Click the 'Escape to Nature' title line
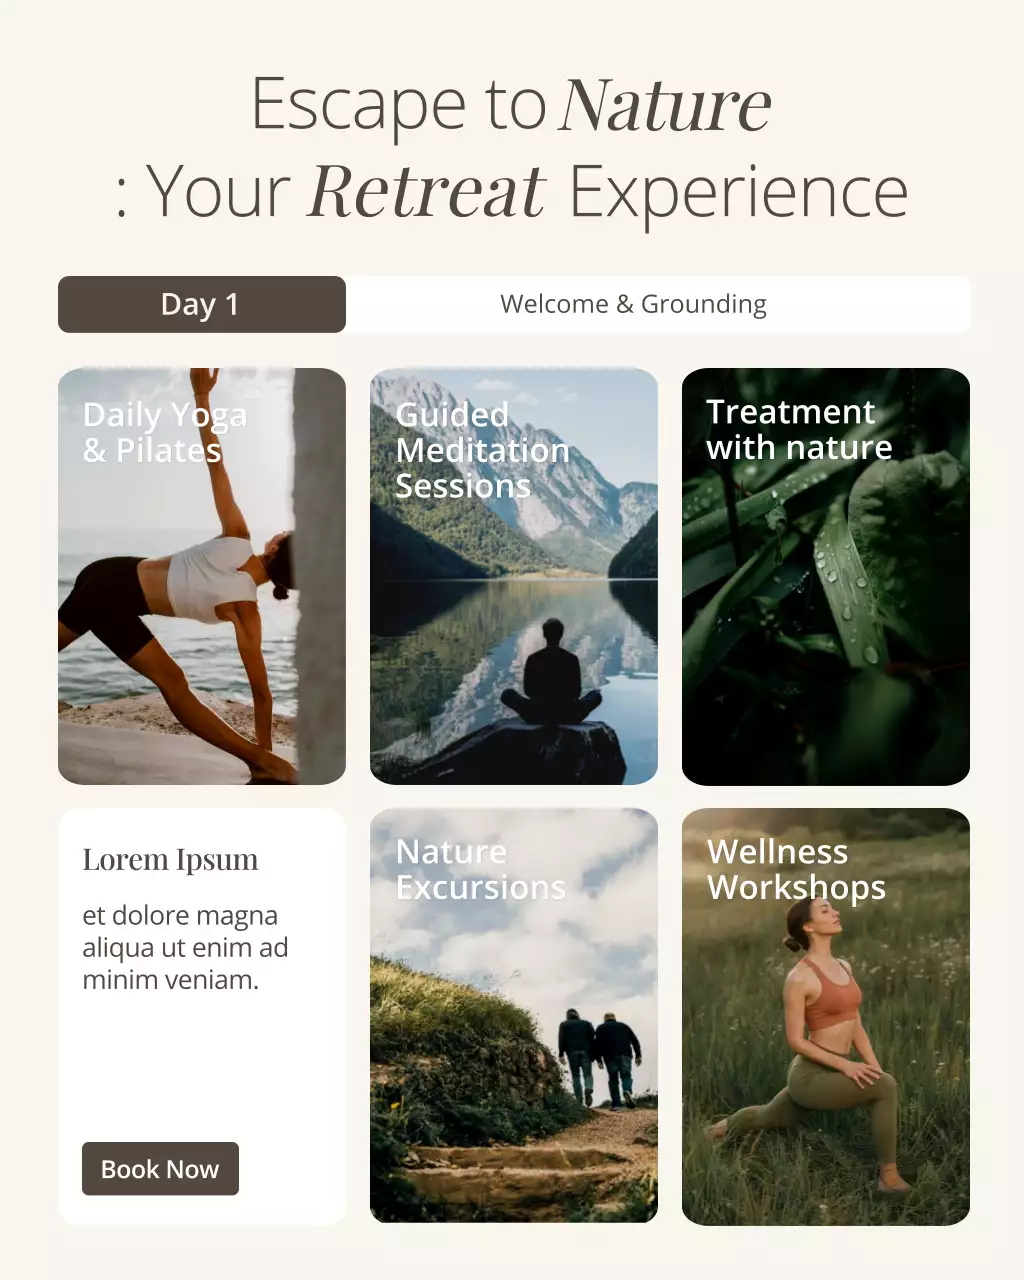 511,104
